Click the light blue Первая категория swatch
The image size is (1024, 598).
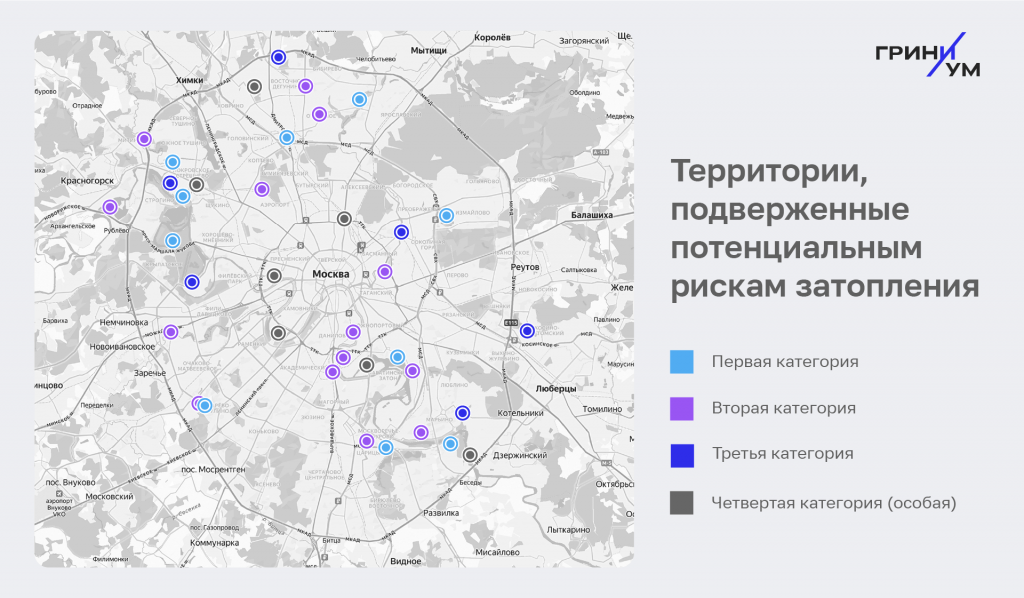tap(681, 362)
